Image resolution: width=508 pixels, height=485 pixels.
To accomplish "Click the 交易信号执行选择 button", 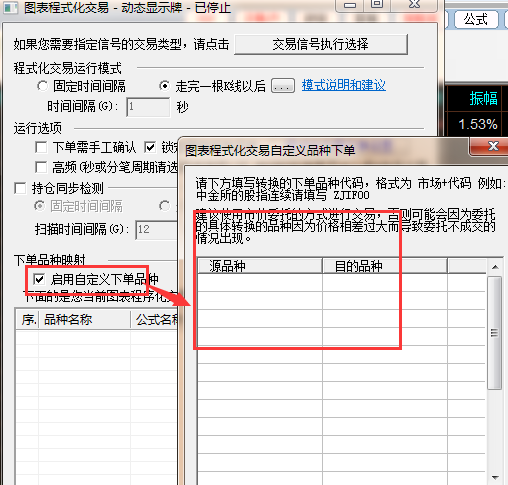I will click(321, 44).
